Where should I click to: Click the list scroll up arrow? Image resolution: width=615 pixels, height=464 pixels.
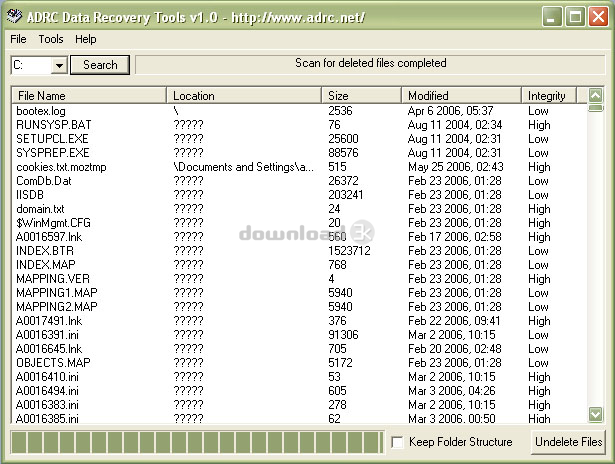tap(595, 95)
